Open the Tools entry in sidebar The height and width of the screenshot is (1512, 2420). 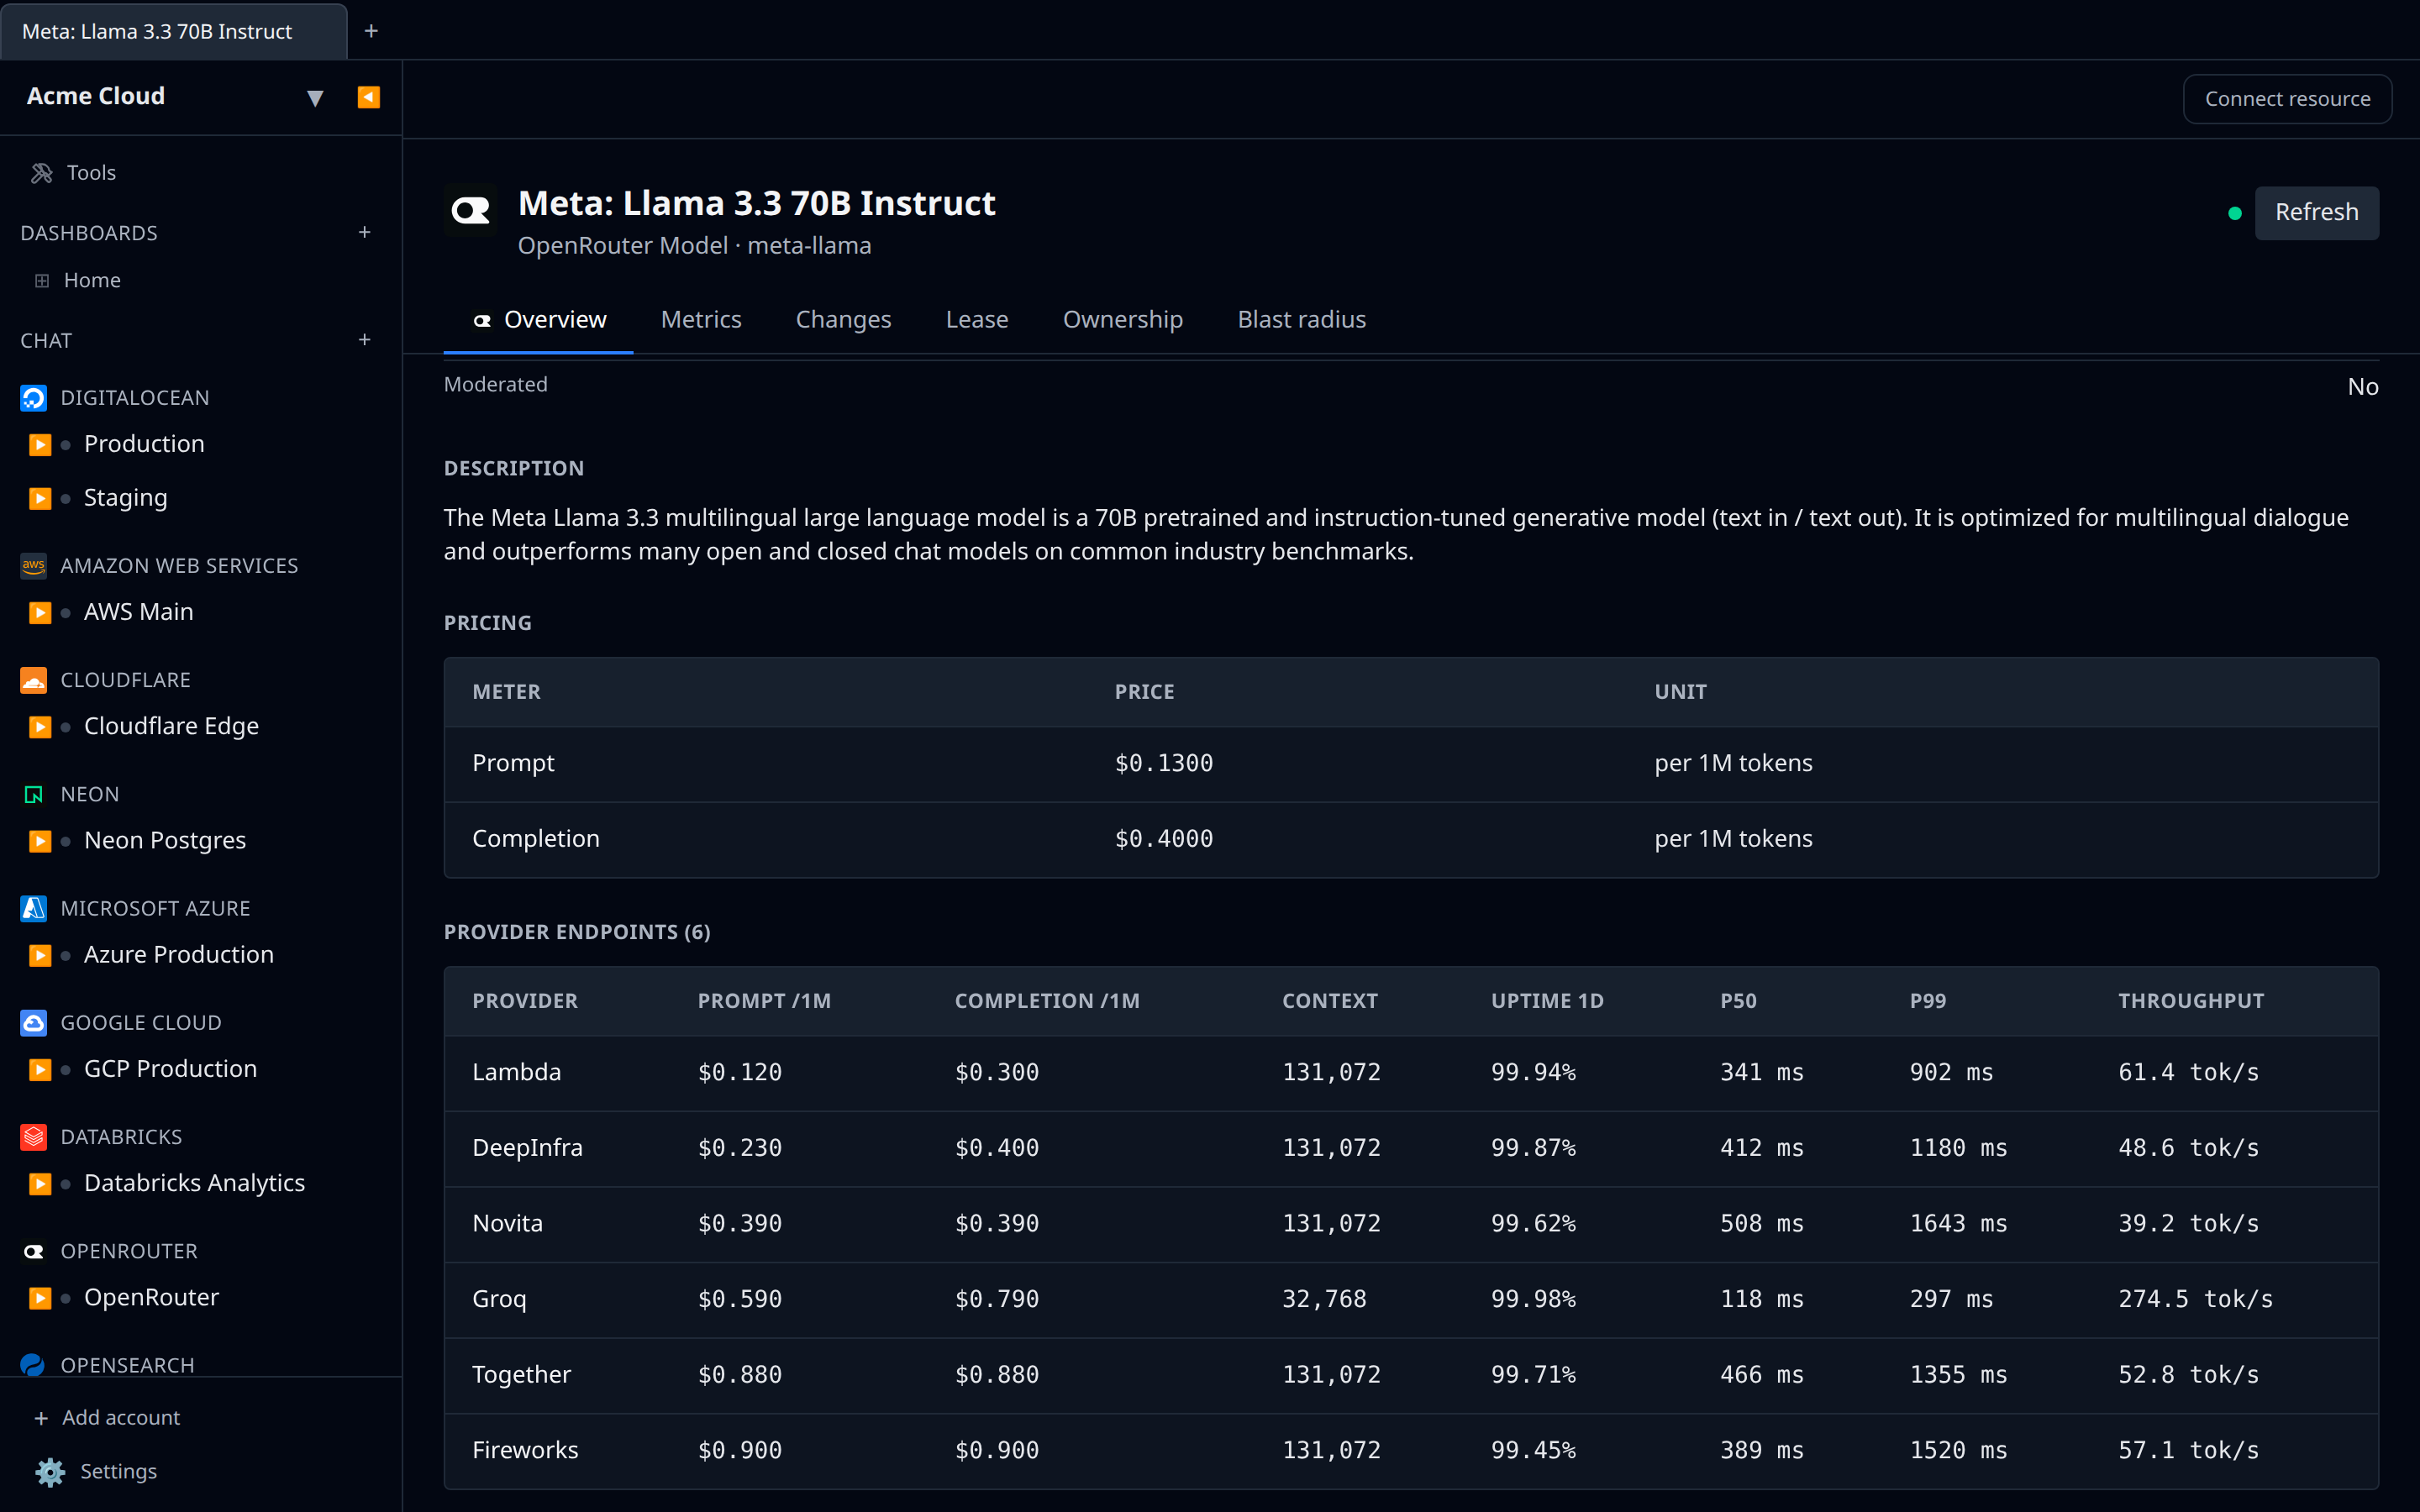91,173
